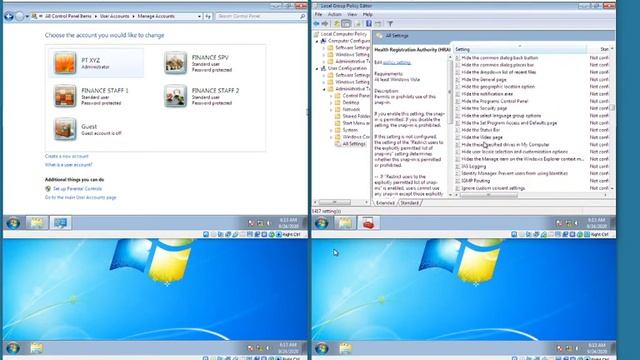Expand Windows Settings under User Configuration
This screenshot has height=360, width=640.
pyautogui.click(x=324, y=82)
